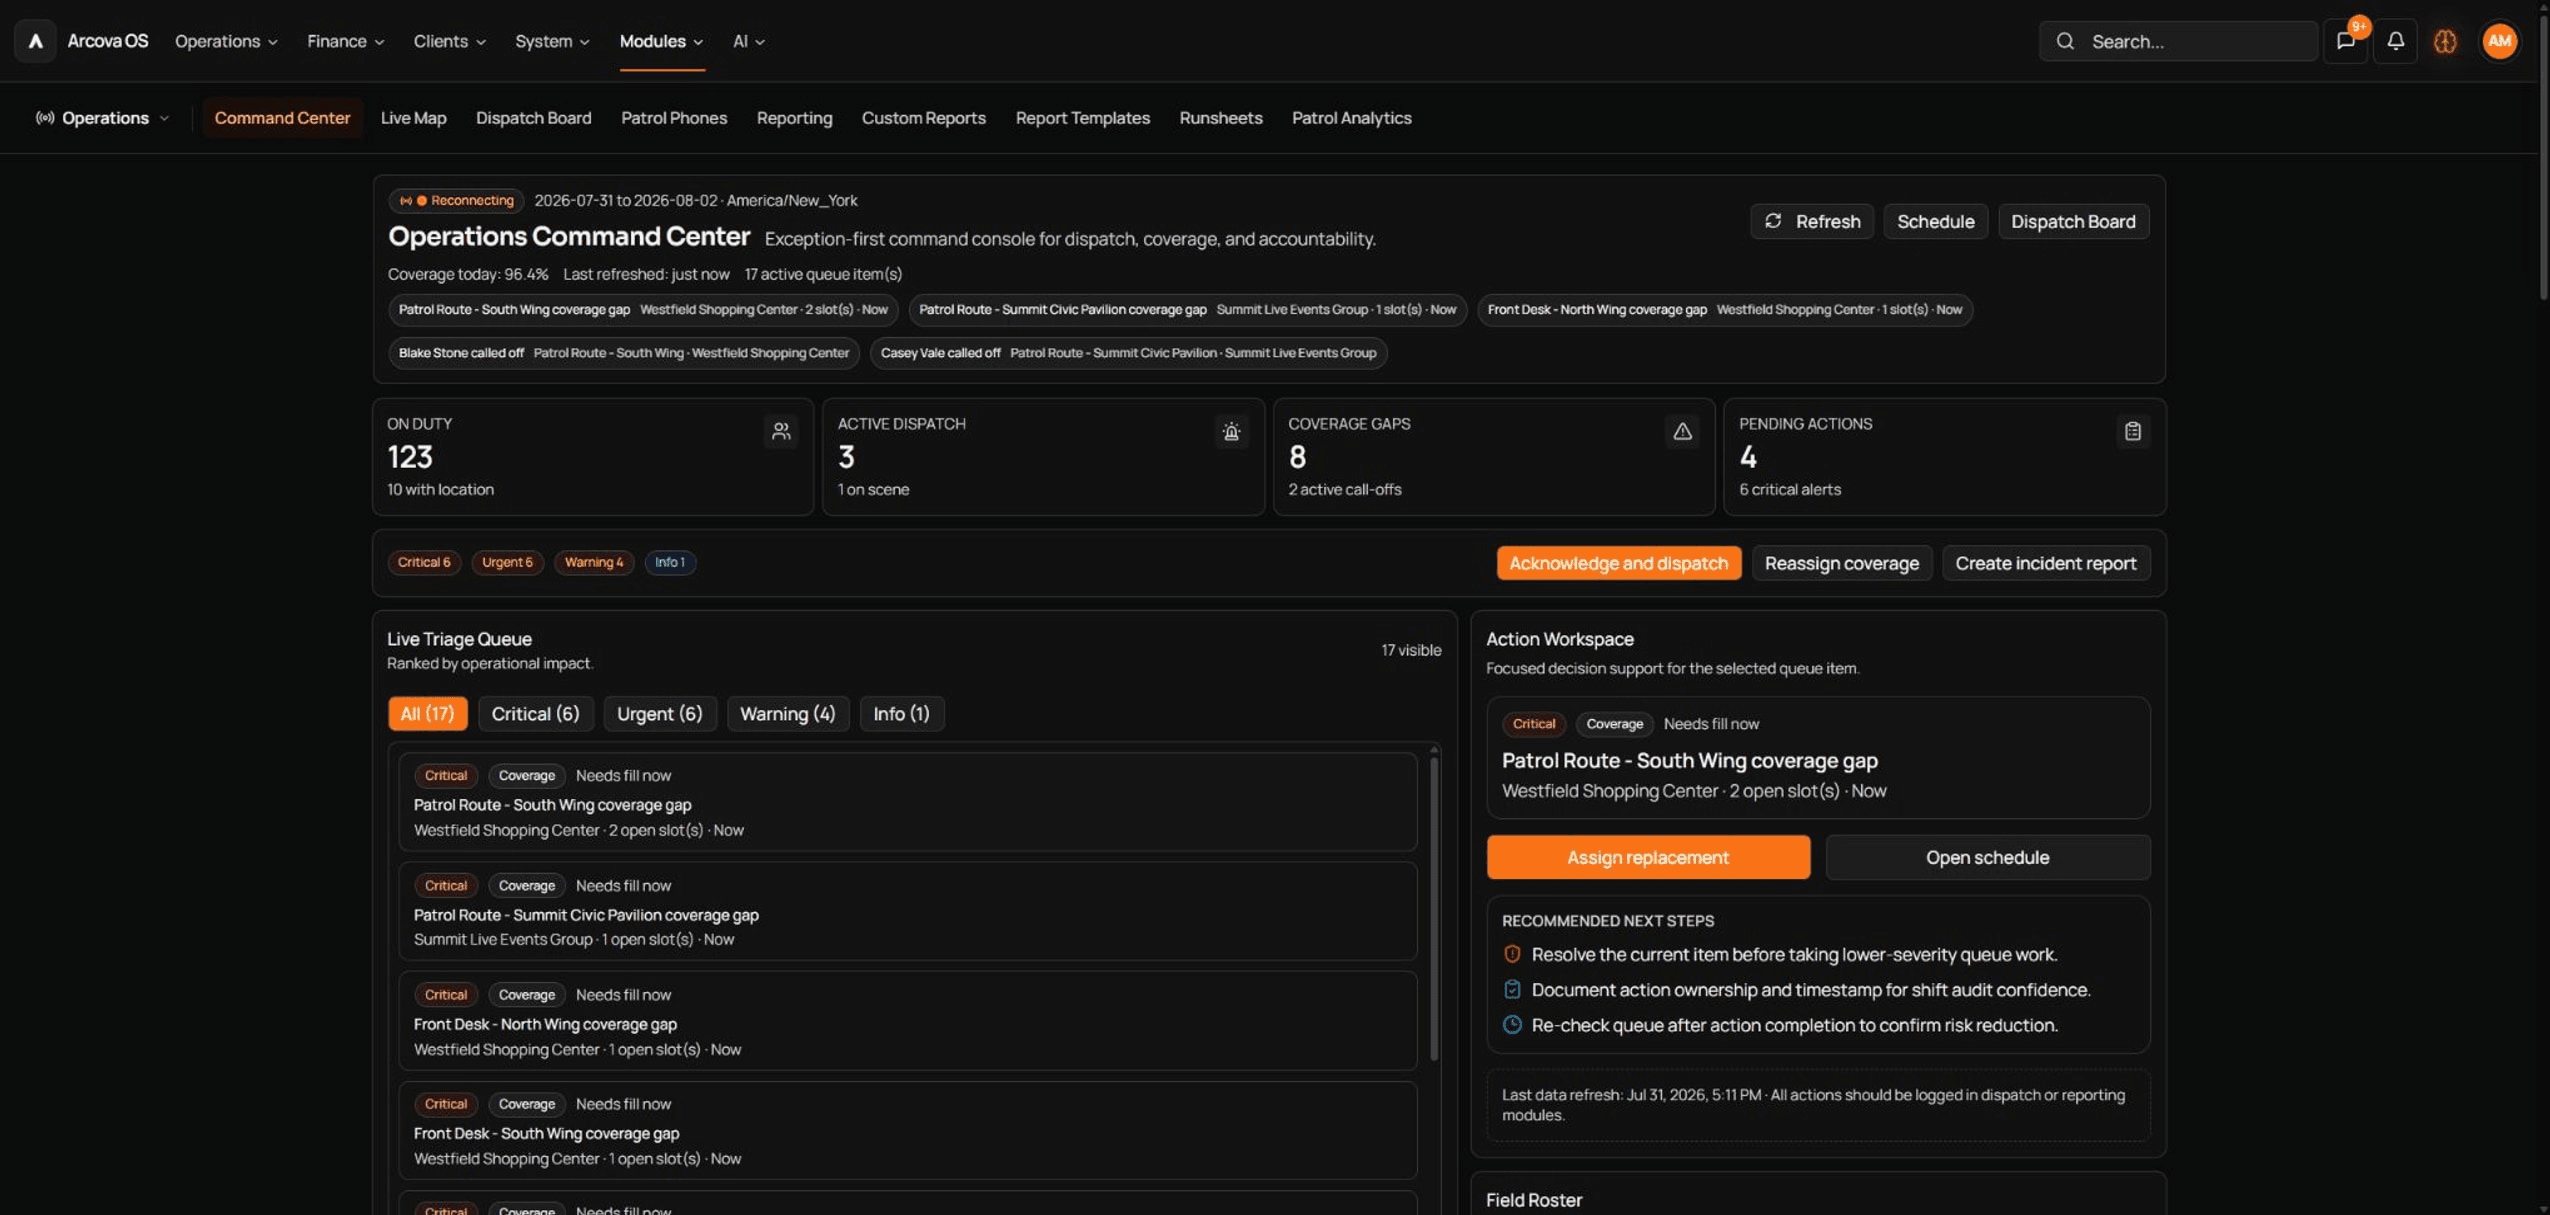The width and height of the screenshot is (2550, 1215).
Task: Click the Live Triage Queue scrollbar
Action: tap(1433, 907)
